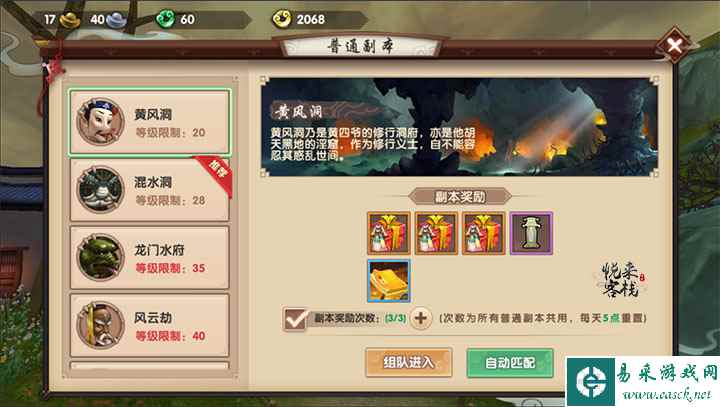Click the gold coin currency icon
This screenshot has height=407, width=720.
(x=282, y=19)
